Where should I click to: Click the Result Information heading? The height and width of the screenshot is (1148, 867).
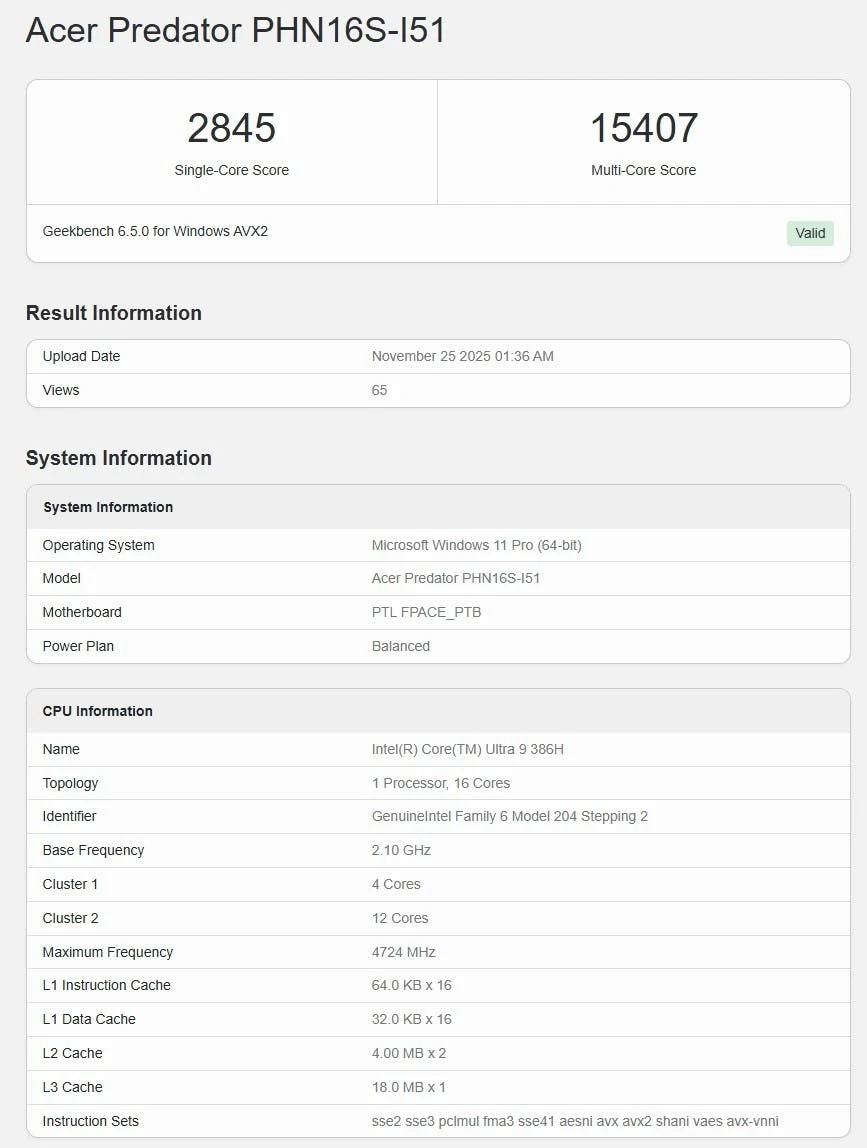[x=114, y=313]
